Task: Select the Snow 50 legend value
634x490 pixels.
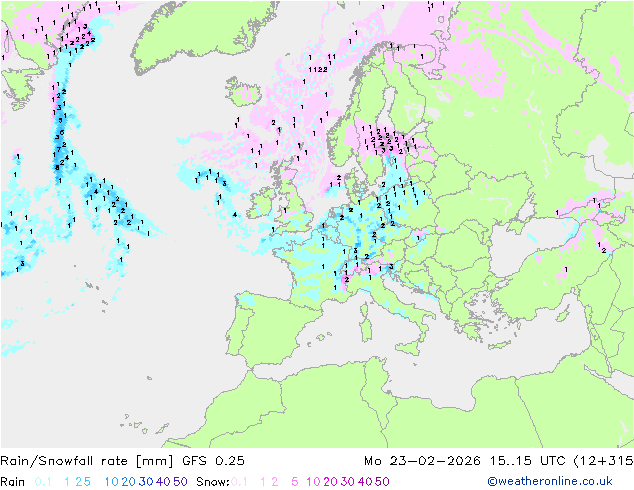Action: click(382, 482)
